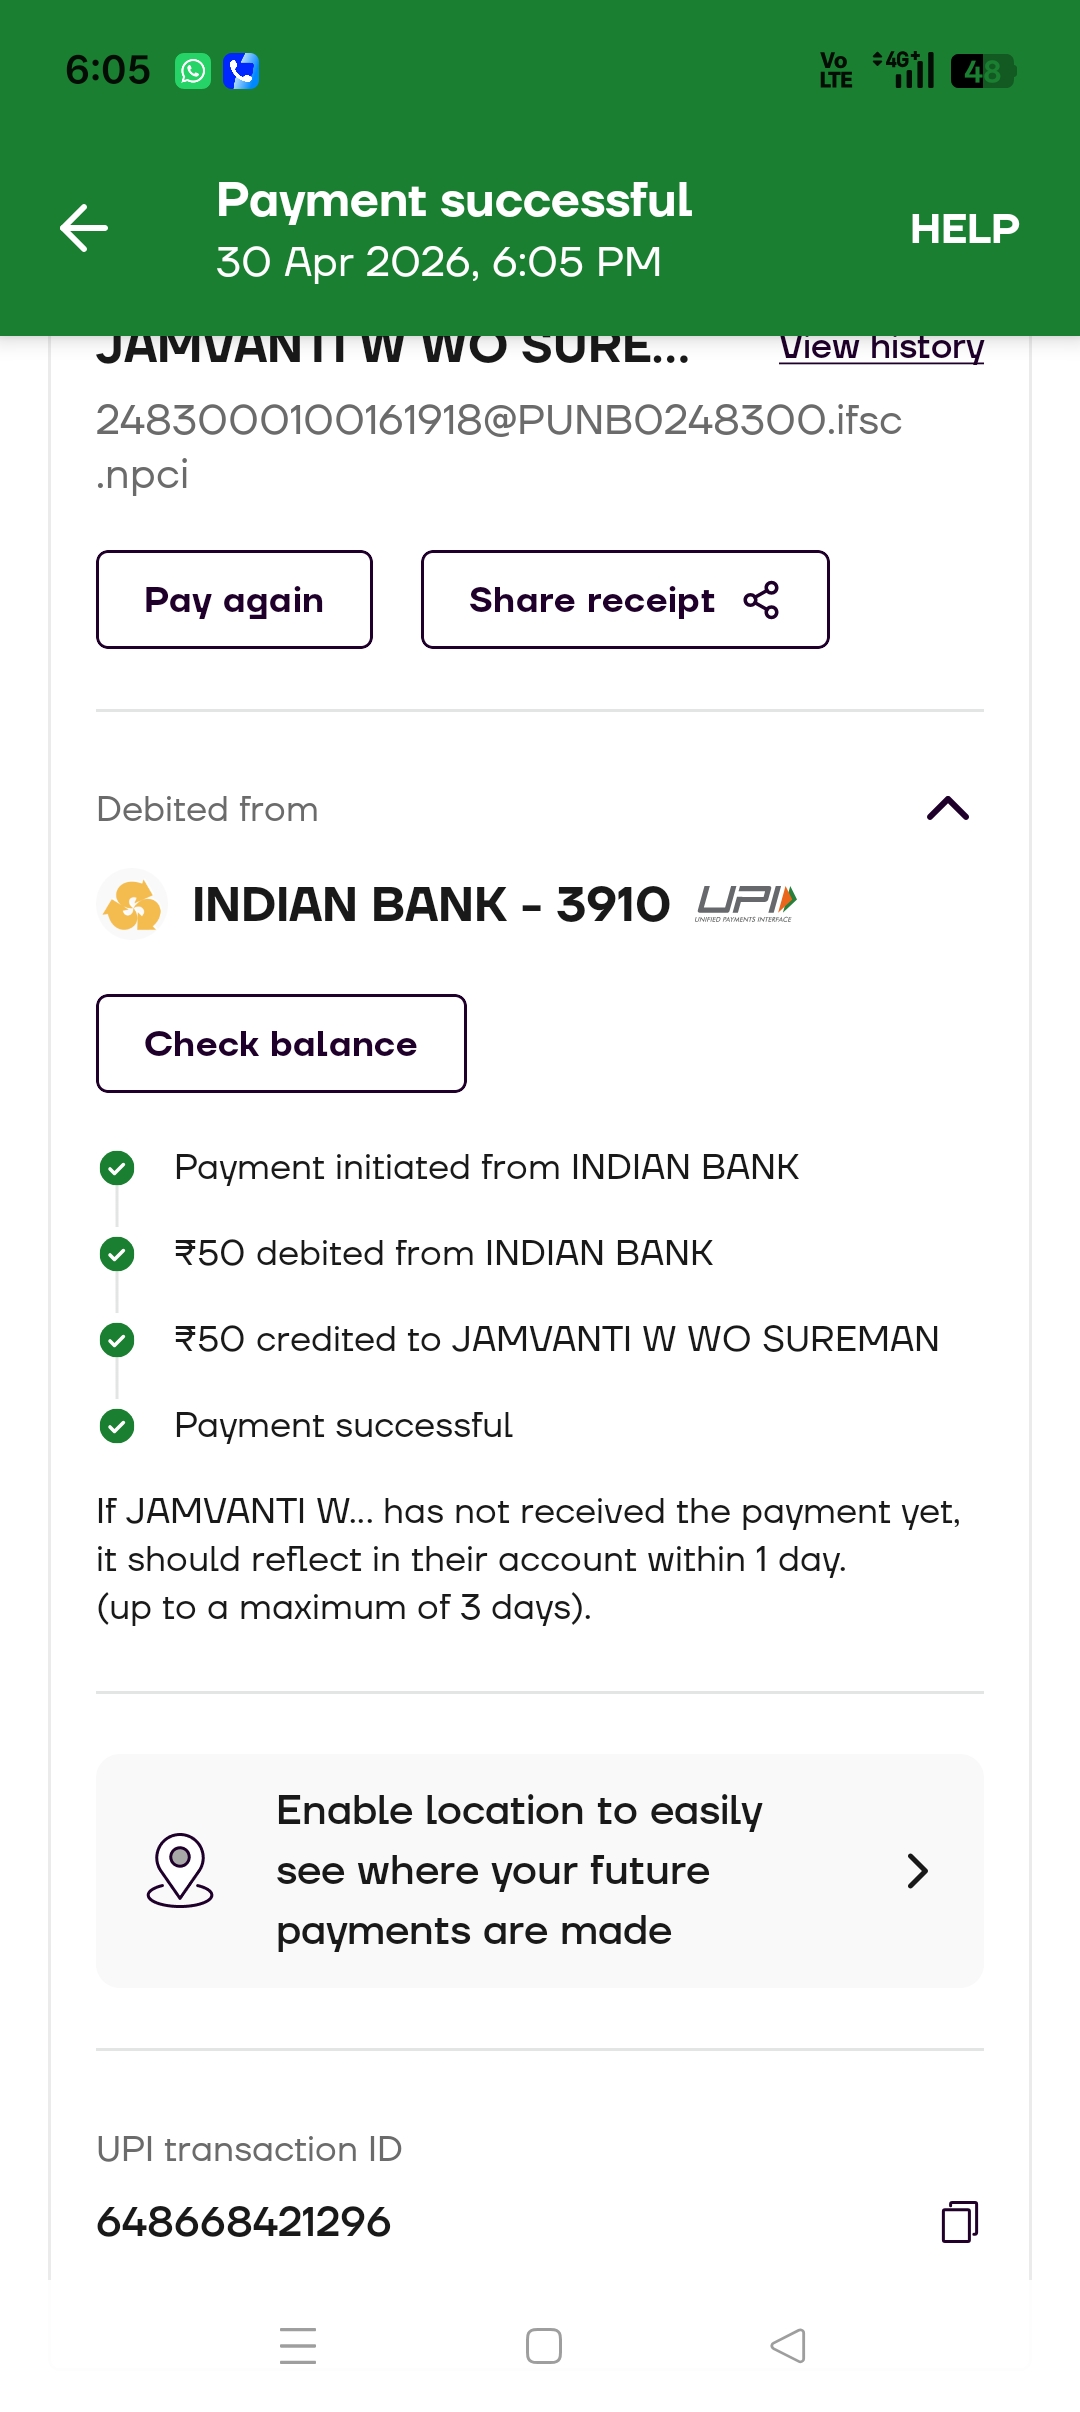Copy the UPI transaction ID
This screenshot has width=1080, height=2412.
point(960,2222)
